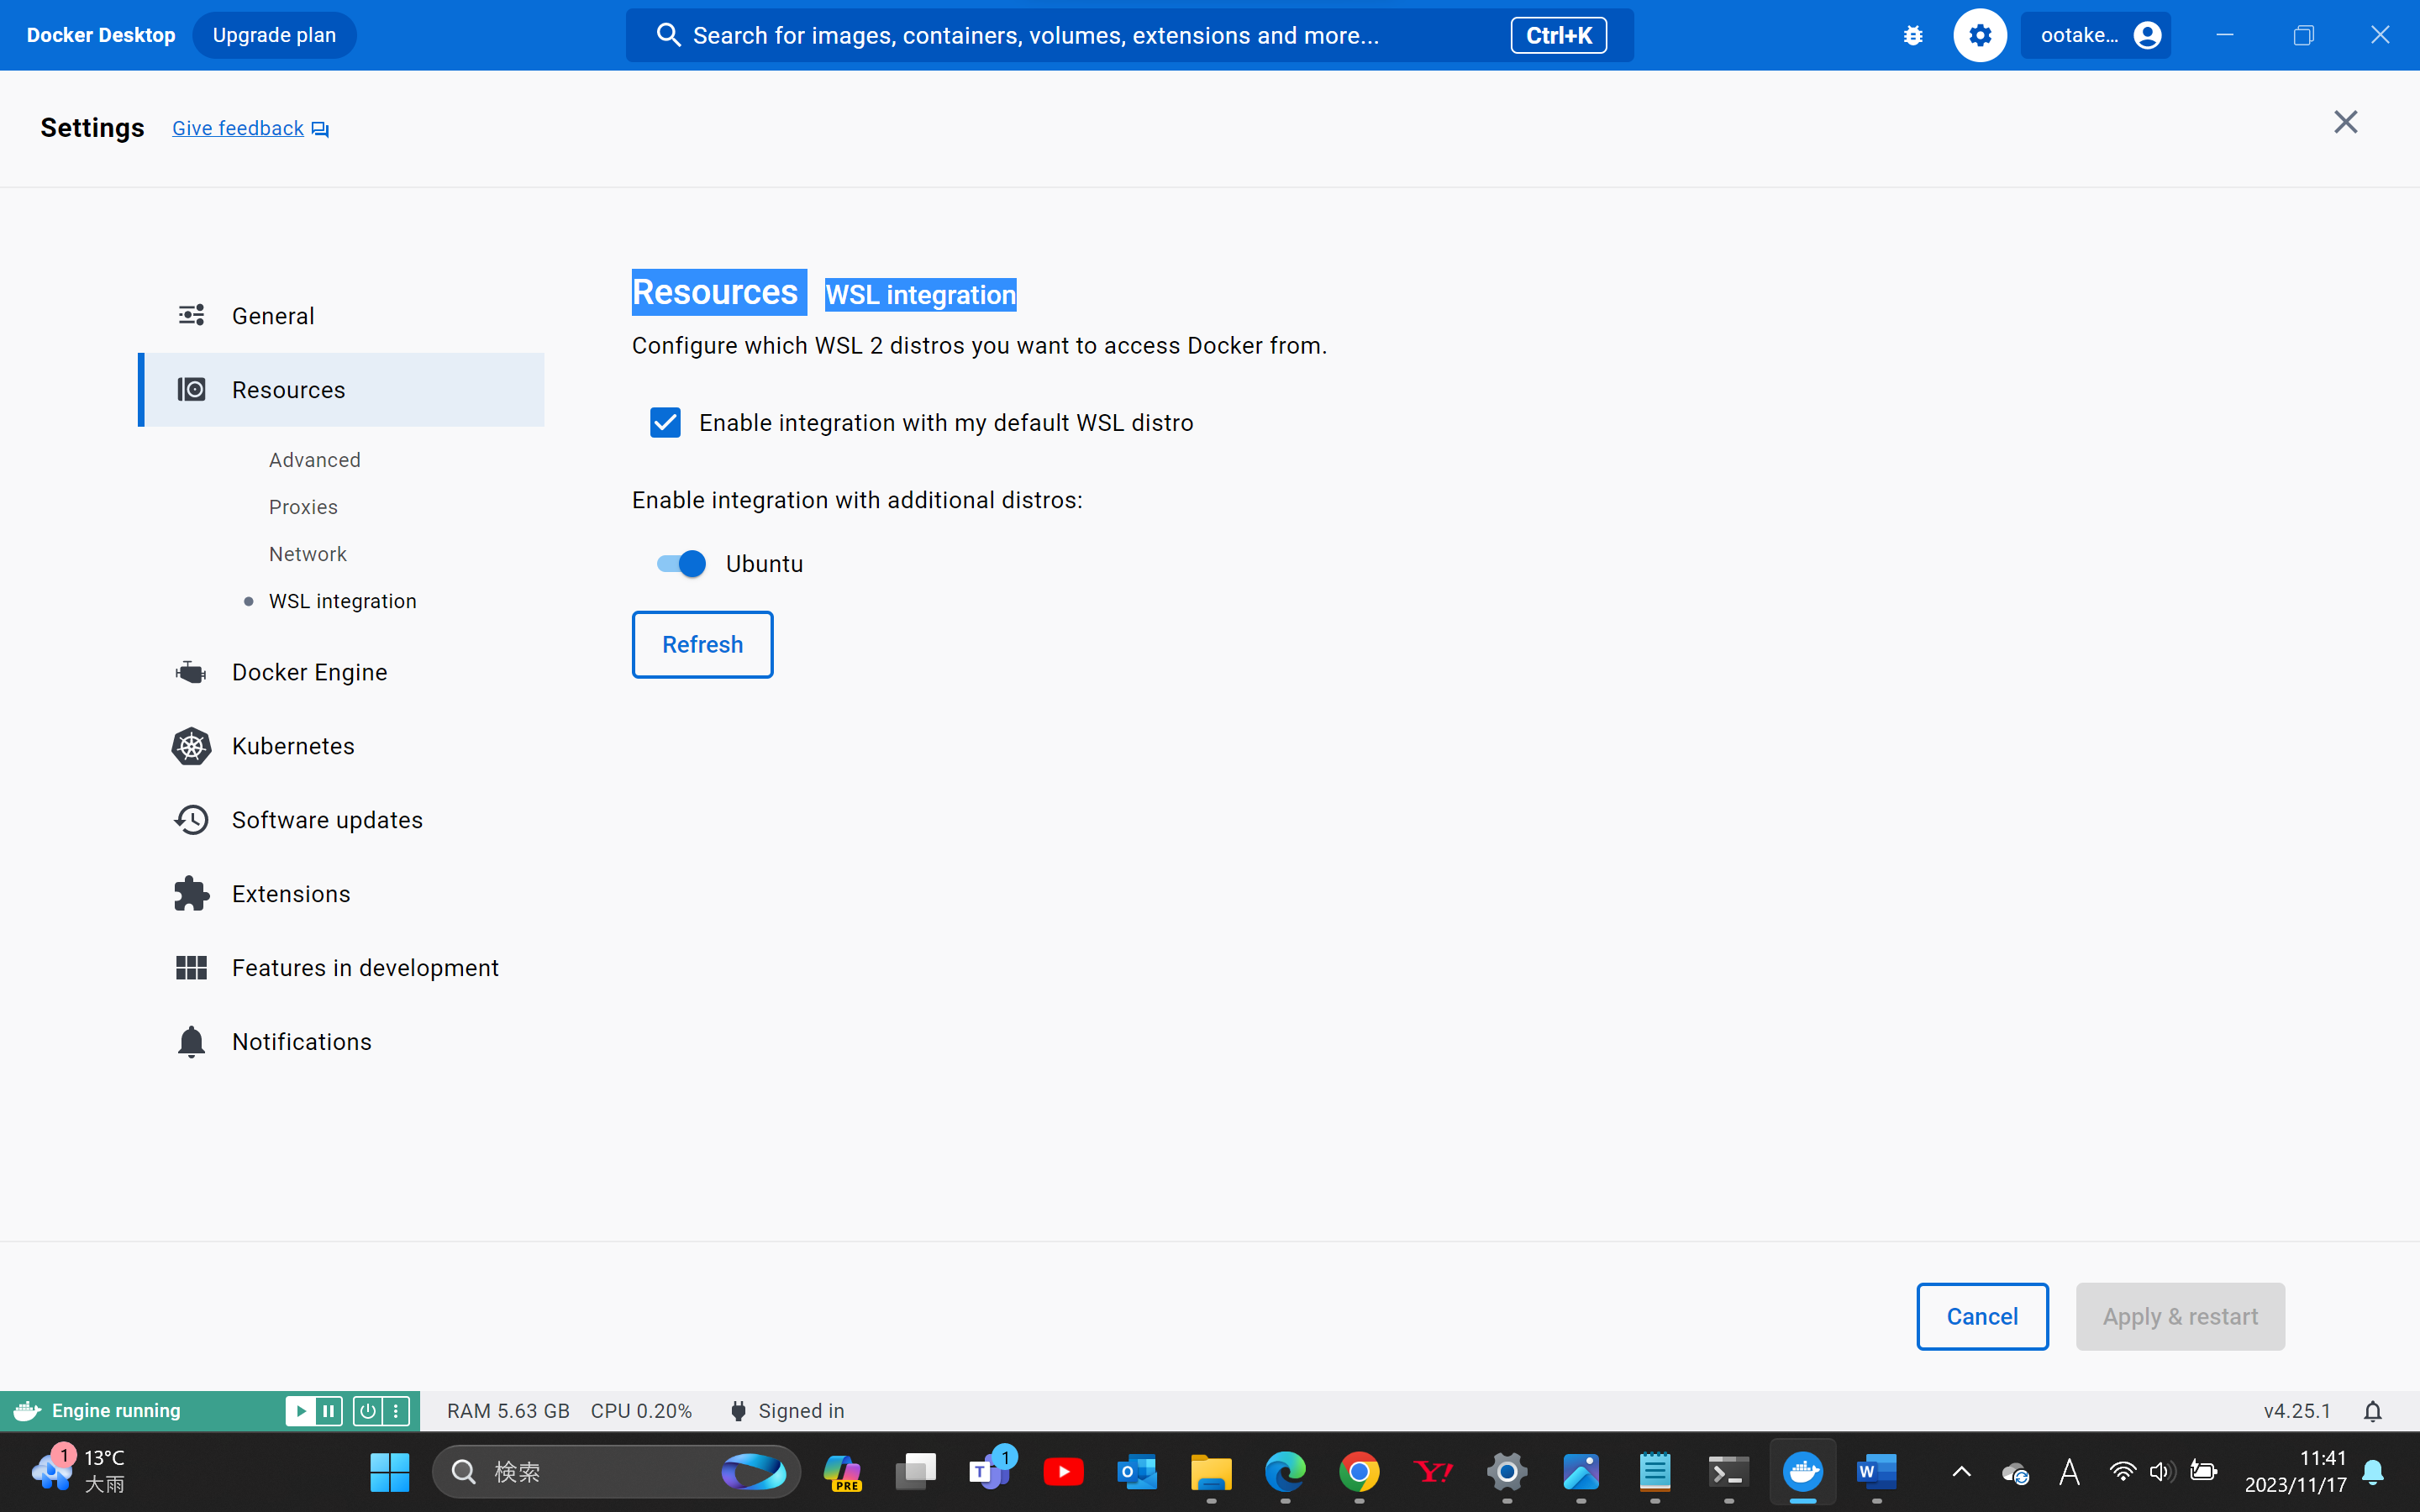Open the Docker Engine settings tab
The image size is (2420, 1512).
pyautogui.click(x=309, y=672)
